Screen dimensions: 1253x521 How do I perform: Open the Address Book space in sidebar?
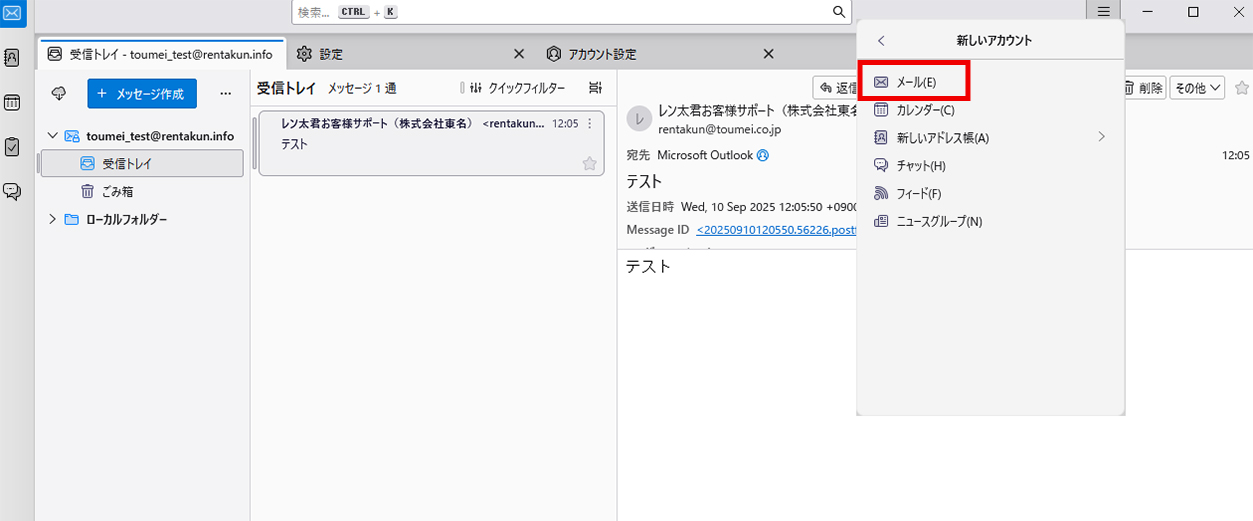(12, 57)
